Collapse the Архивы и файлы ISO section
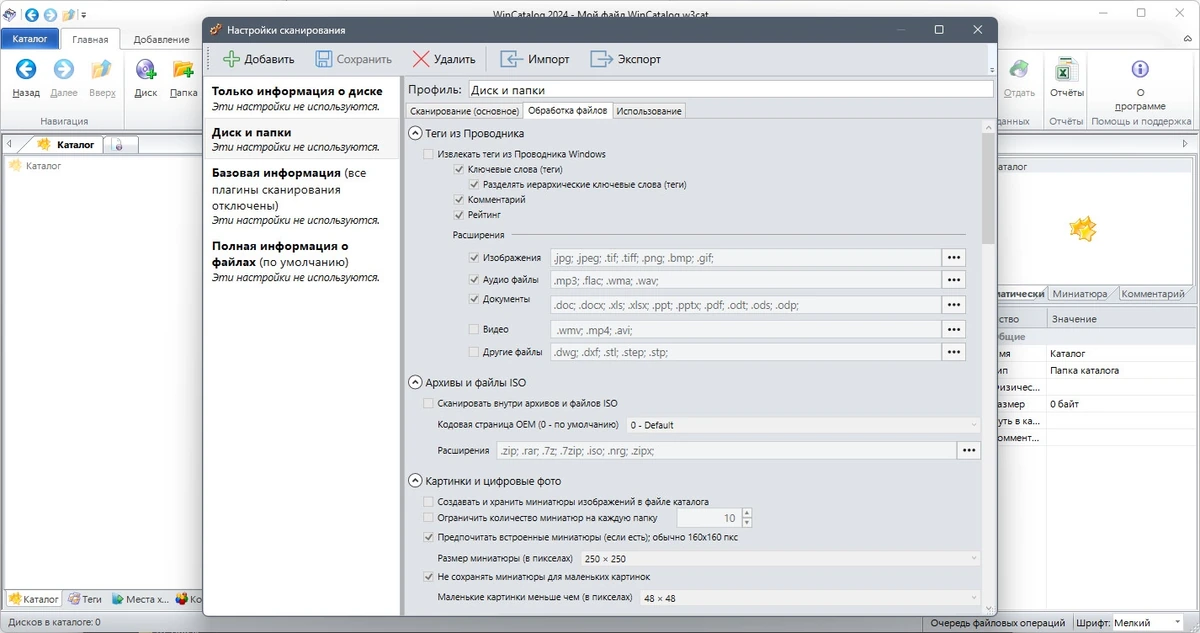Screen dimensions: 1200x633 tap(416, 382)
